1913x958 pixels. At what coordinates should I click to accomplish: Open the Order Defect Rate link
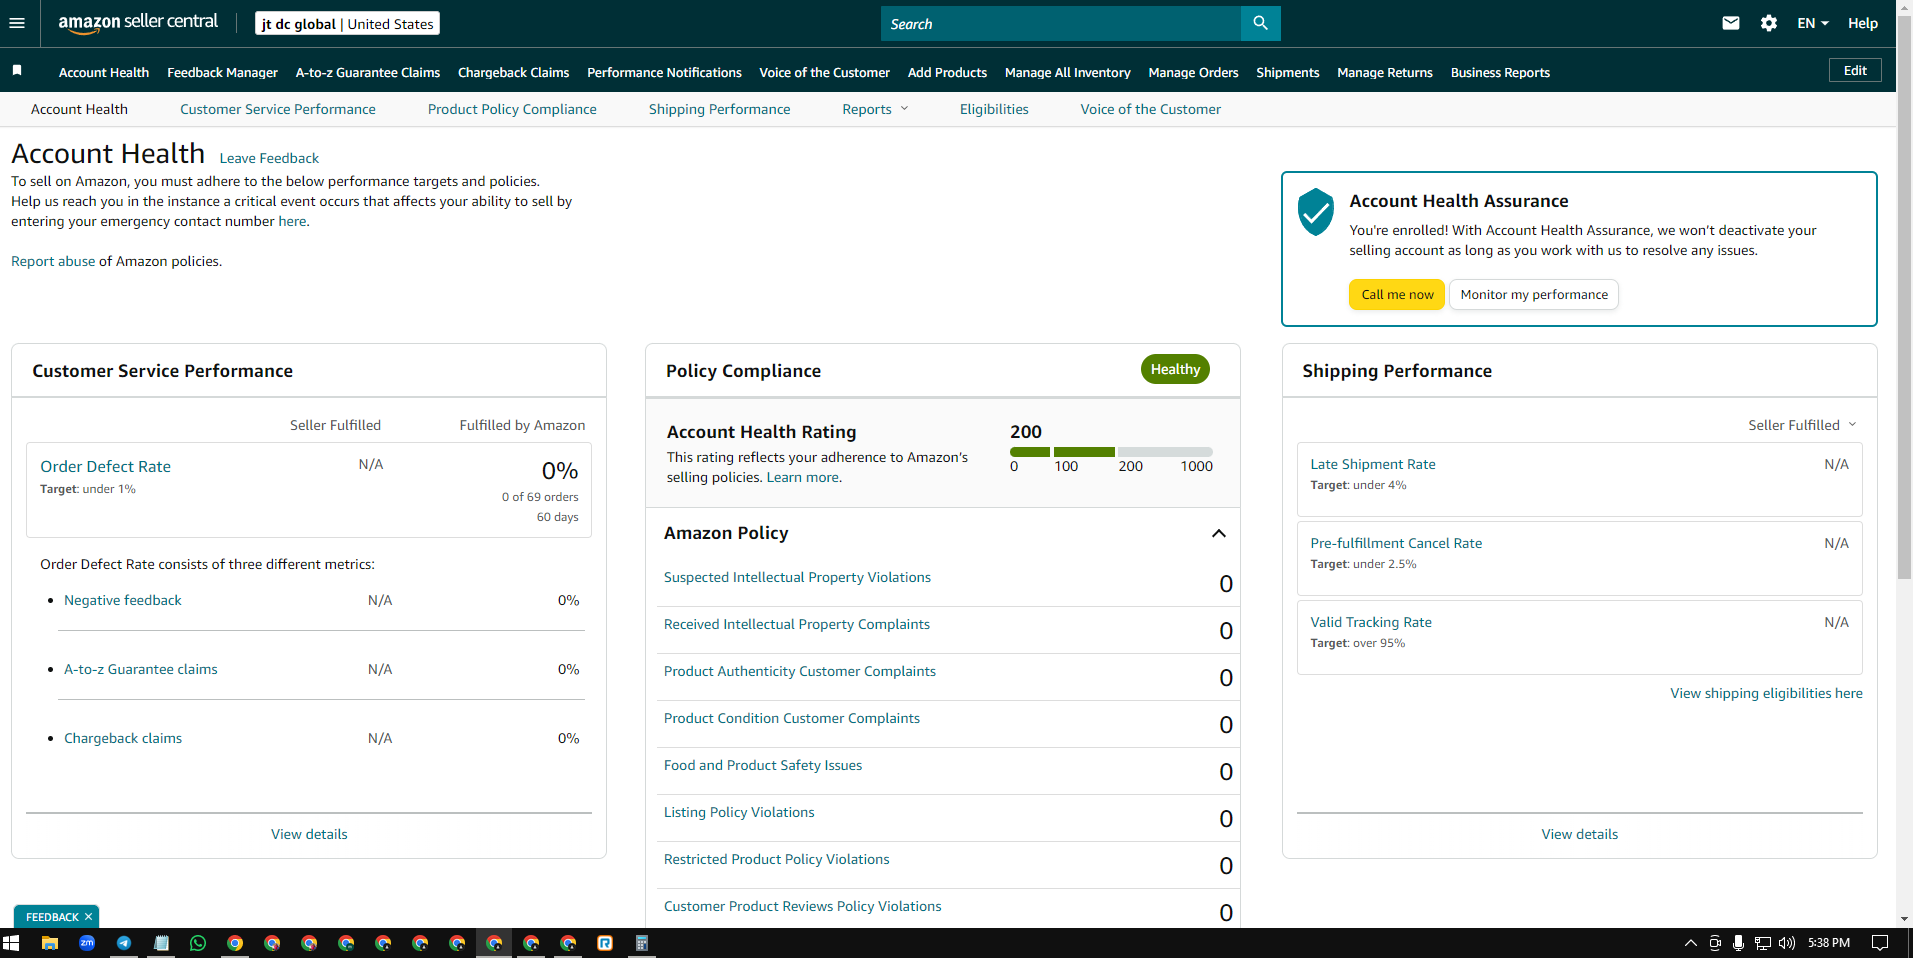[105, 466]
